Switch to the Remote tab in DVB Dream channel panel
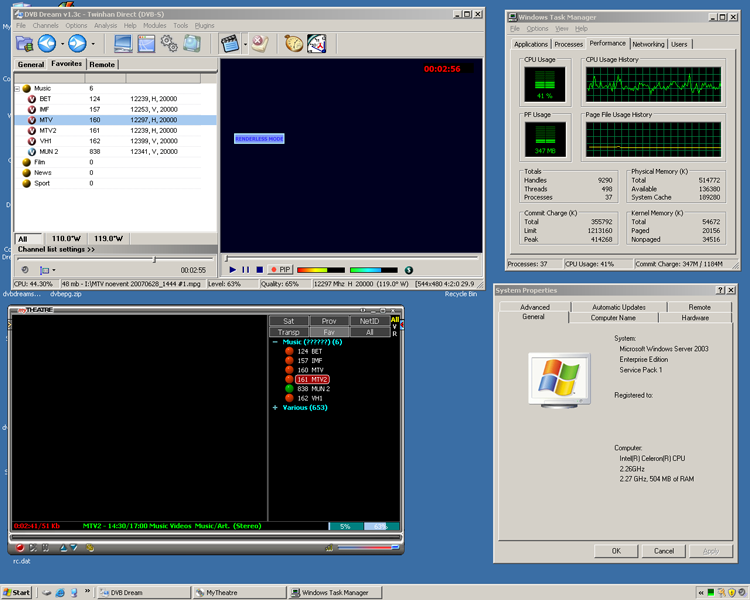 102,64
